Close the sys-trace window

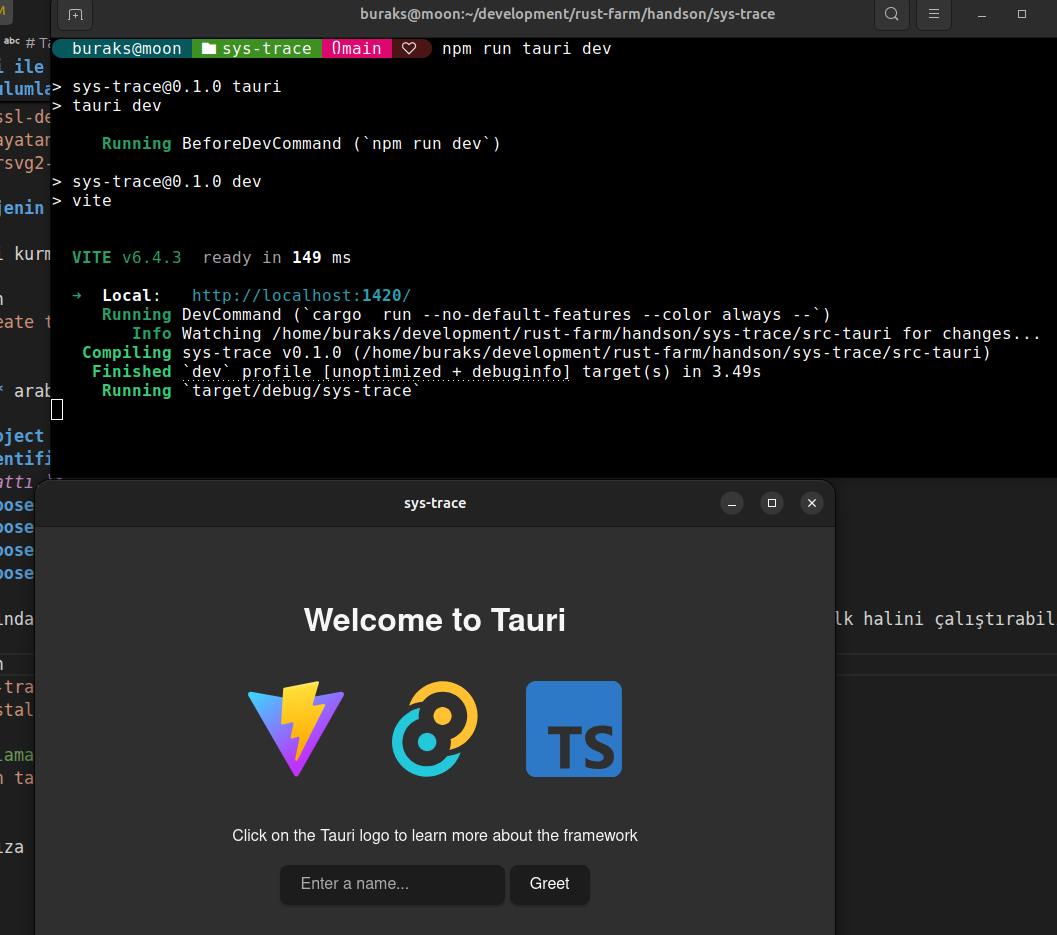tap(812, 504)
